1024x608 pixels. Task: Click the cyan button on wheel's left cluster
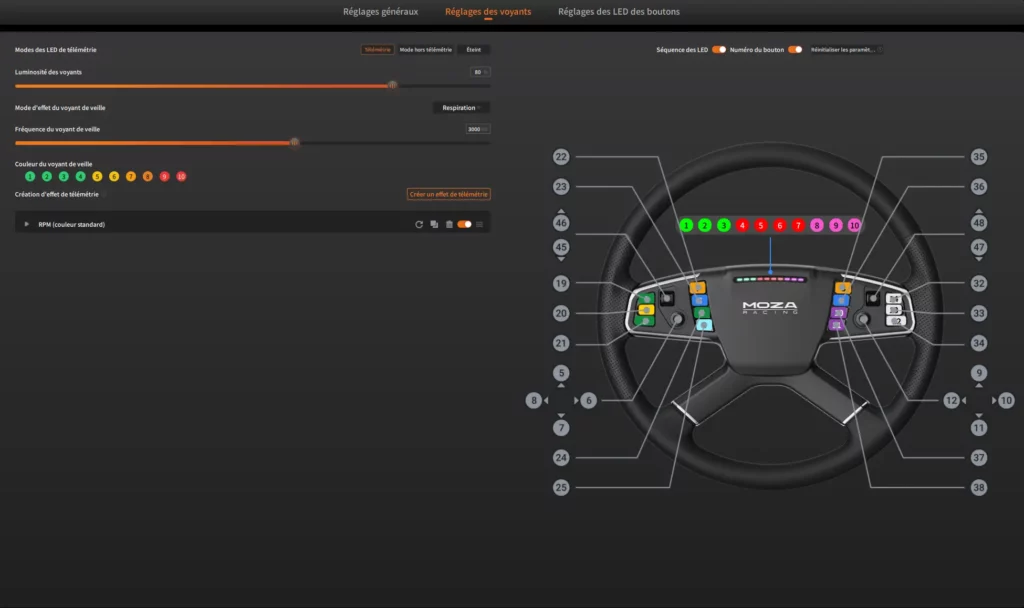[x=704, y=325]
